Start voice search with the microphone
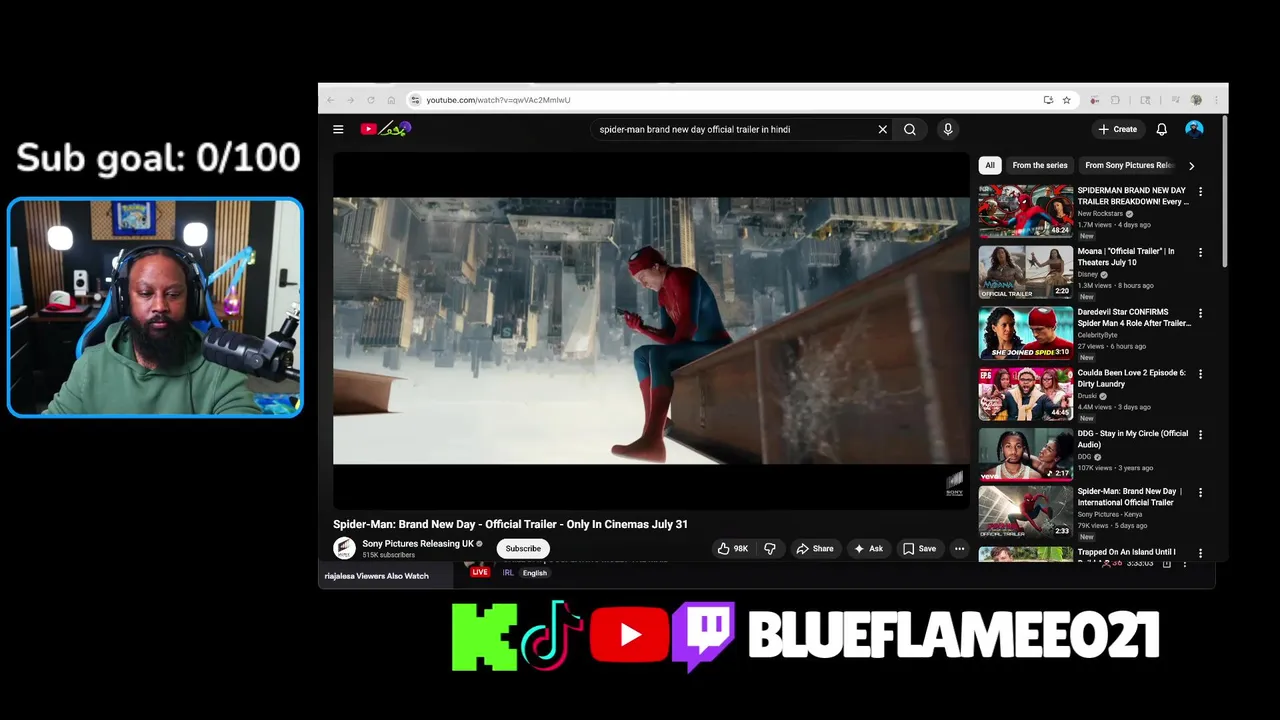 tap(948, 129)
